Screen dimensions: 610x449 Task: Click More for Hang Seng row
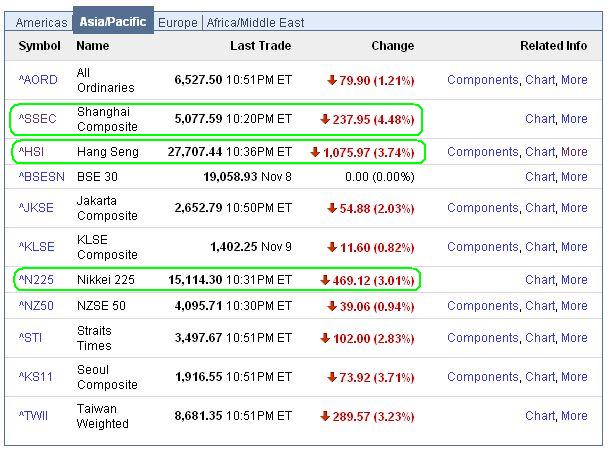point(574,152)
